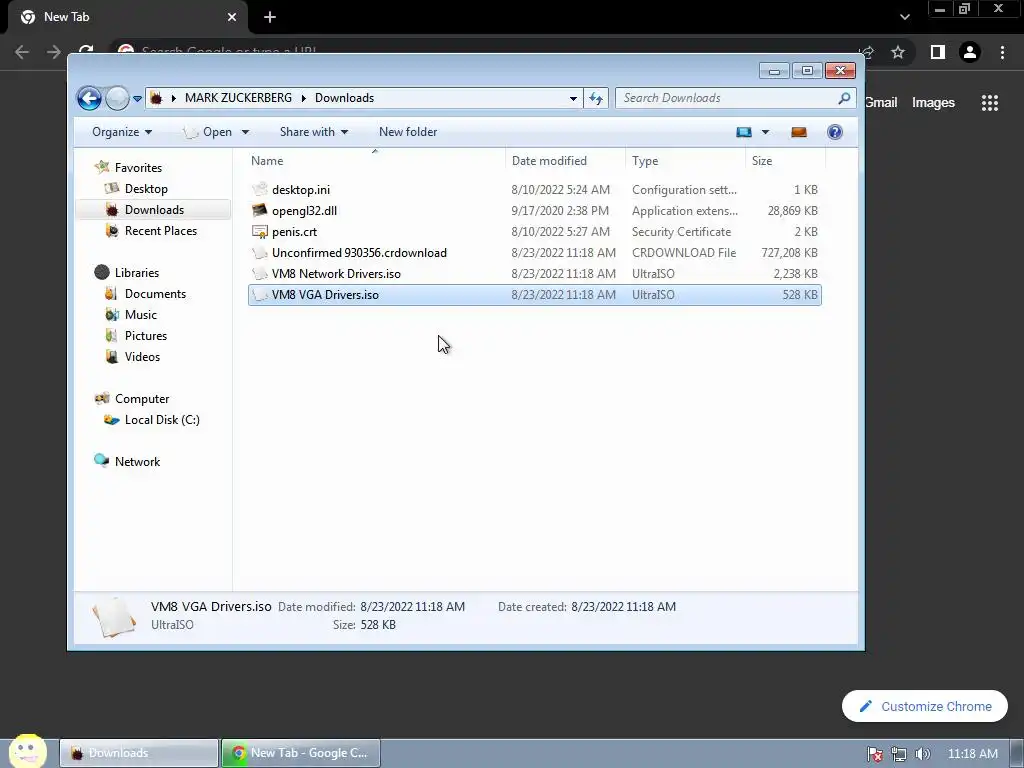Click the volume speaker tray icon
Screen dimensions: 1024x768
(x=923, y=754)
